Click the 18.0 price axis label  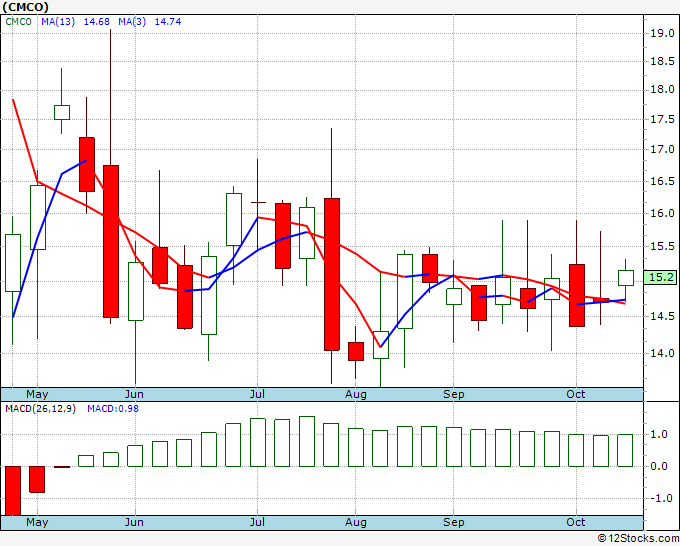662,90
